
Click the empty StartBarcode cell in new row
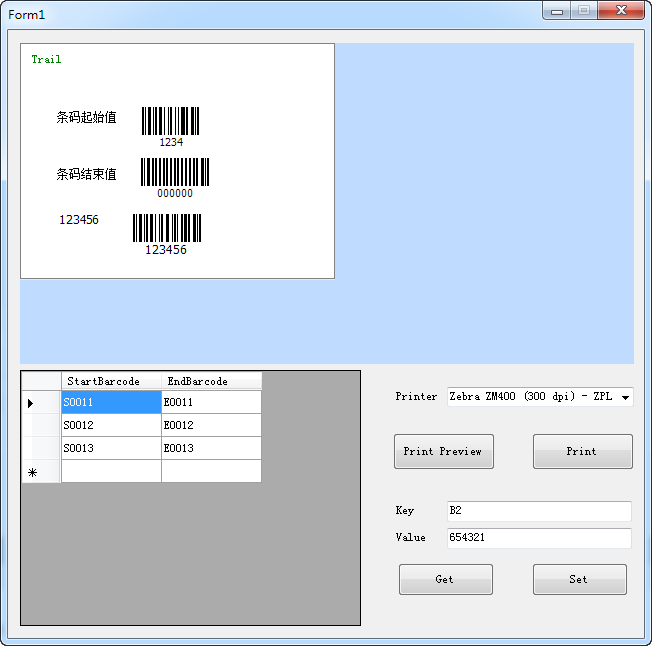(x=111, y=471)
